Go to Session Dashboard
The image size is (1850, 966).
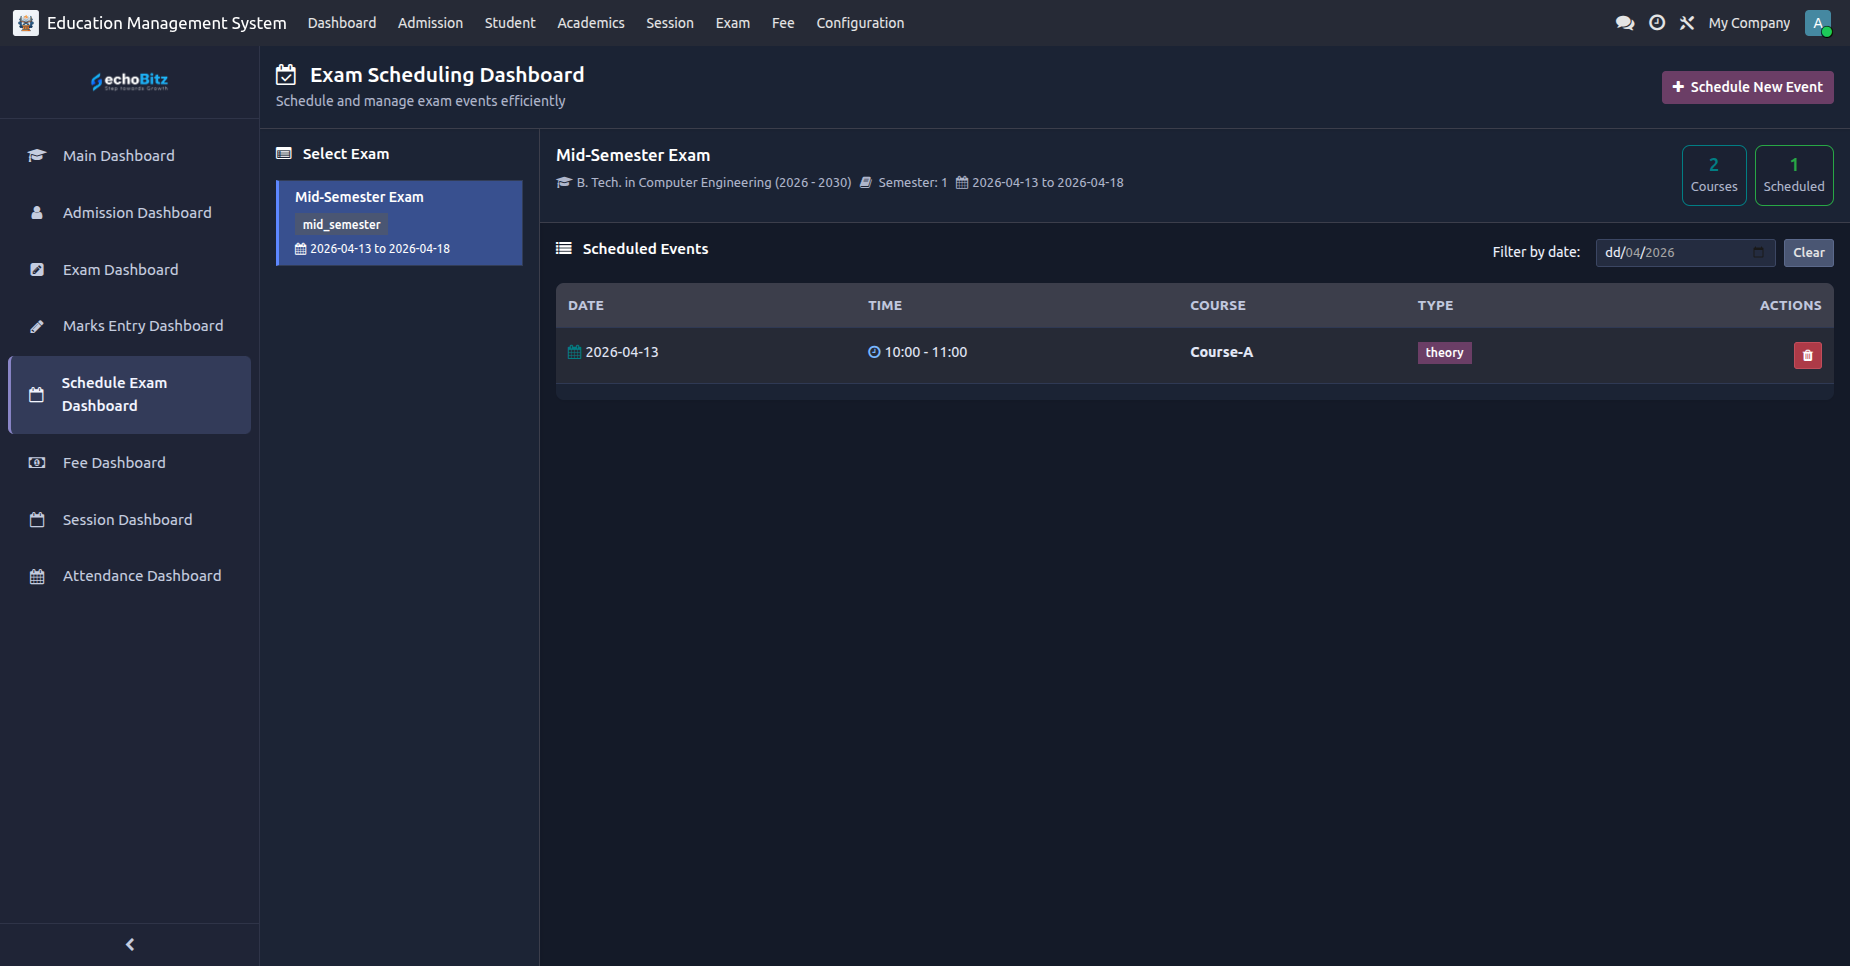tap(130, 520)
